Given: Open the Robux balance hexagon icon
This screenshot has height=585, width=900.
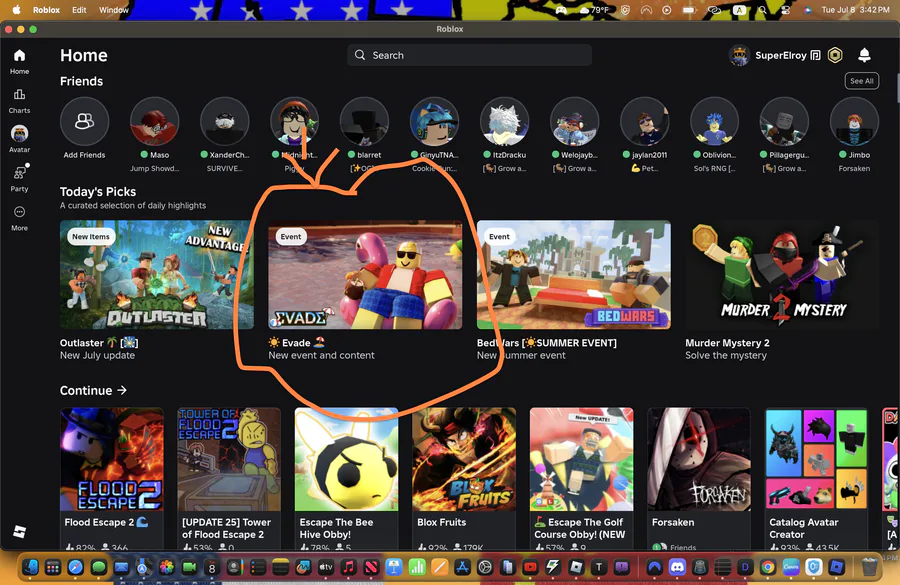Looking at the screenshot, I should pos(835,55).
